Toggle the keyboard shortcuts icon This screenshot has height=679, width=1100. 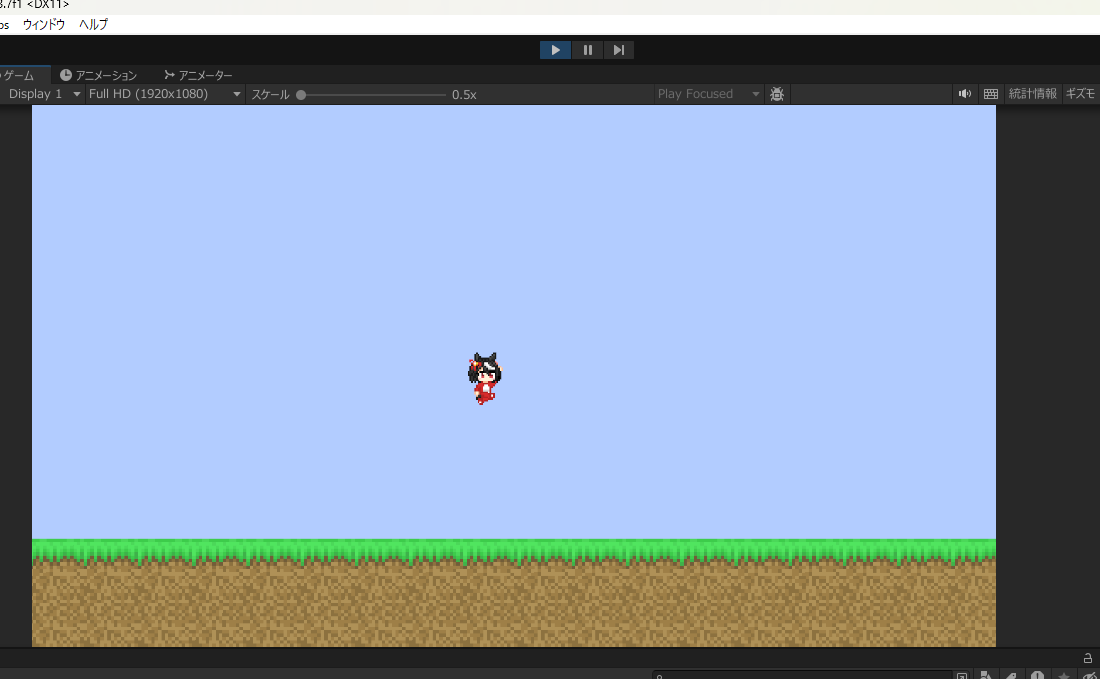(991, 94)
